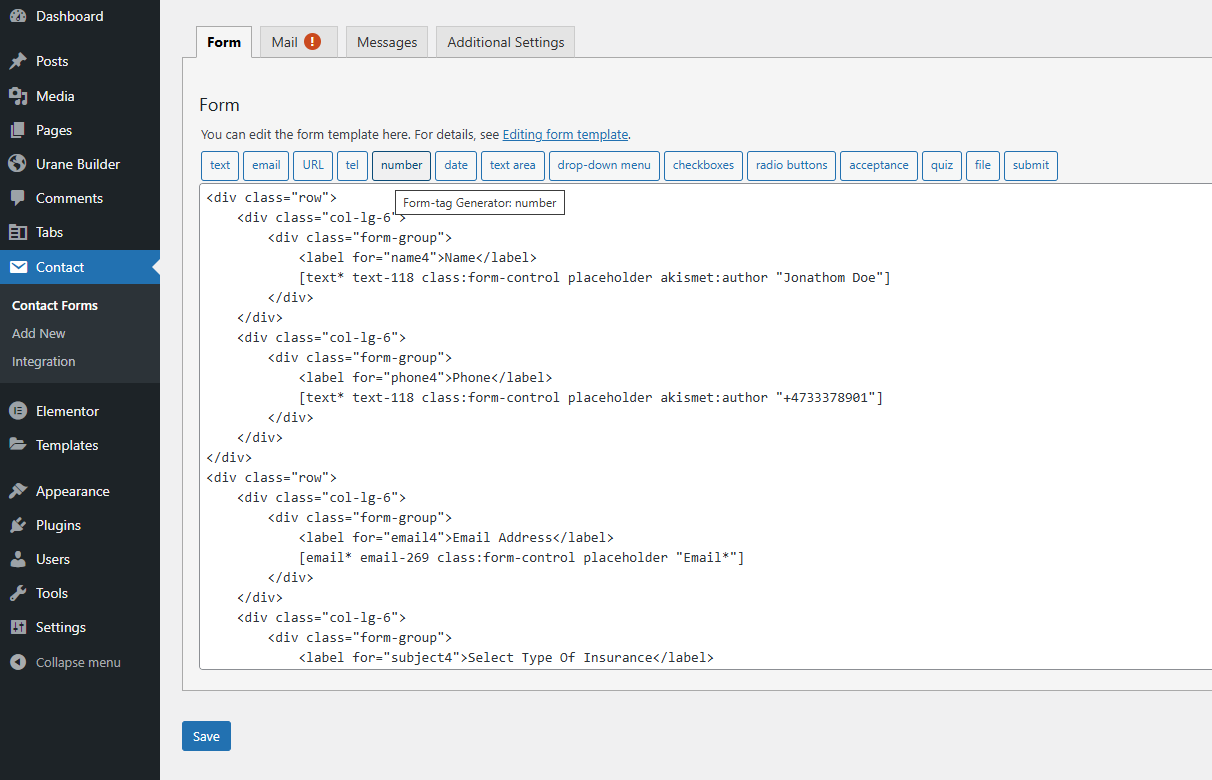Click the Plugins plug icon
Viewport: 1212px width, 780px height.
[18, 525]
